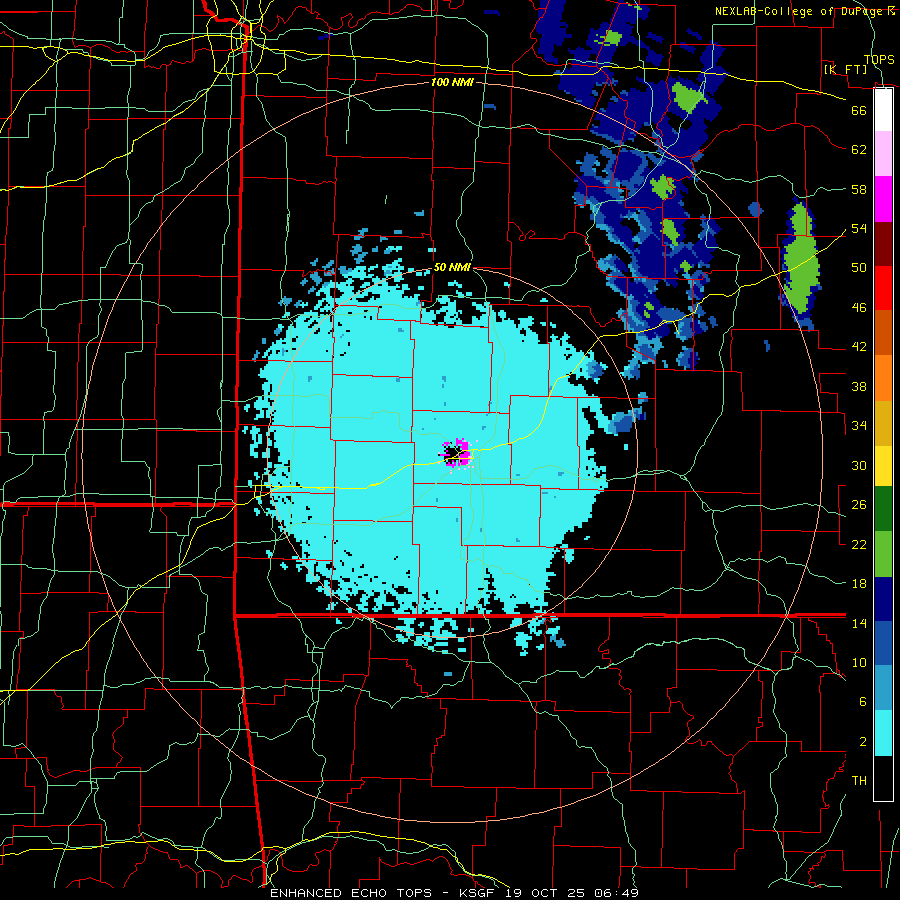This screenshot has height=900, width=900.
Task: Click the light pink legend swatch below 62
Action: (x=883, y=154)
